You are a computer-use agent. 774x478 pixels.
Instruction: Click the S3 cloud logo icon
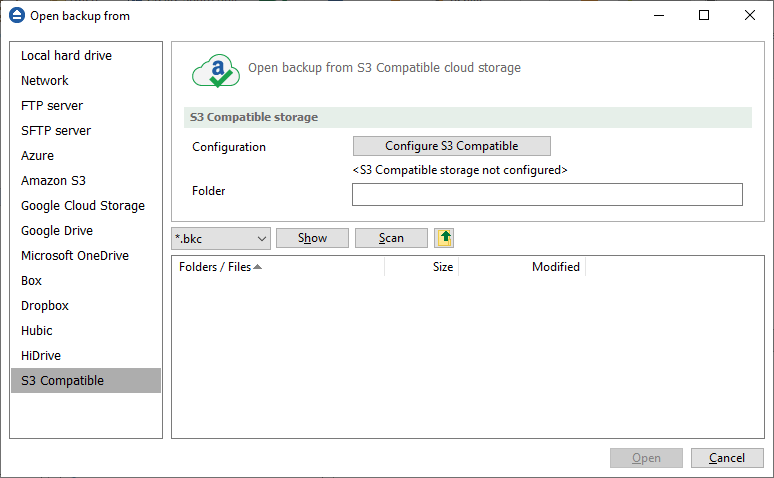point(216,71)
